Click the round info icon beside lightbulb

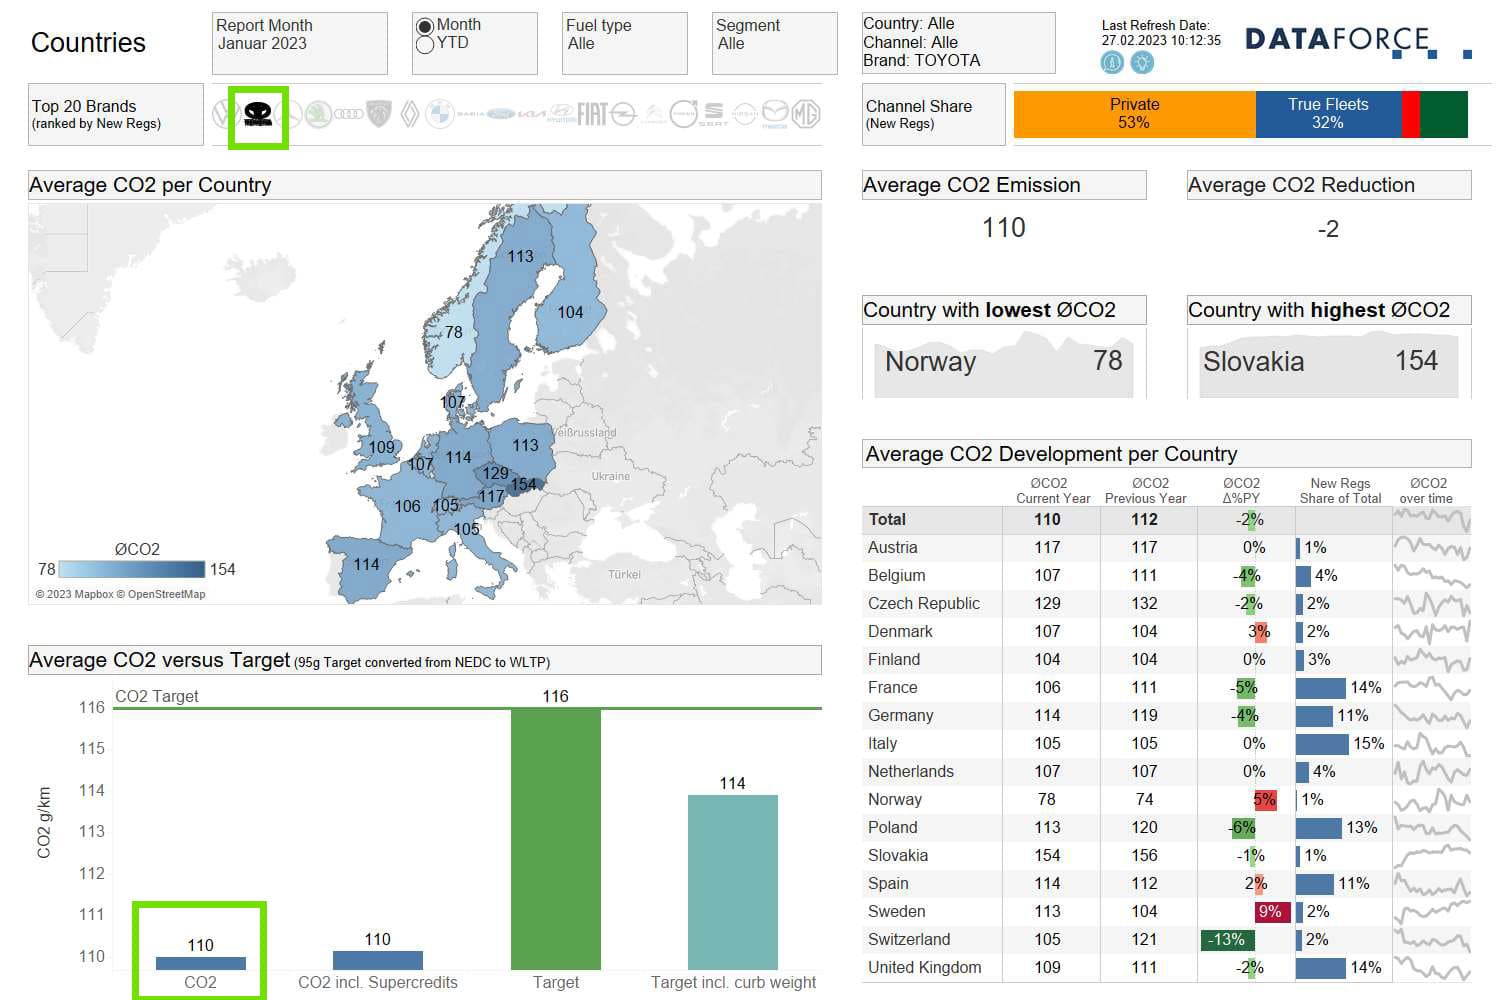coord(1112,62)
